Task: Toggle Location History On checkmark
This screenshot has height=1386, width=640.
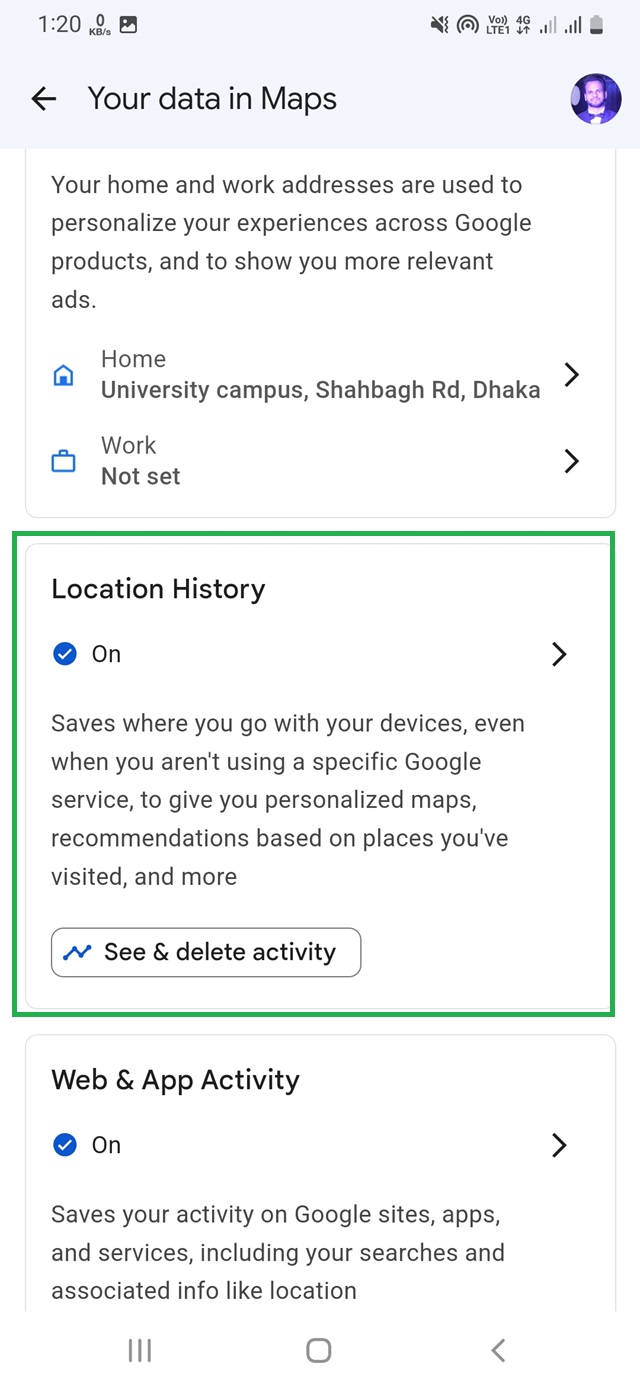Action: pyautogui.click(x=64, y=654)
